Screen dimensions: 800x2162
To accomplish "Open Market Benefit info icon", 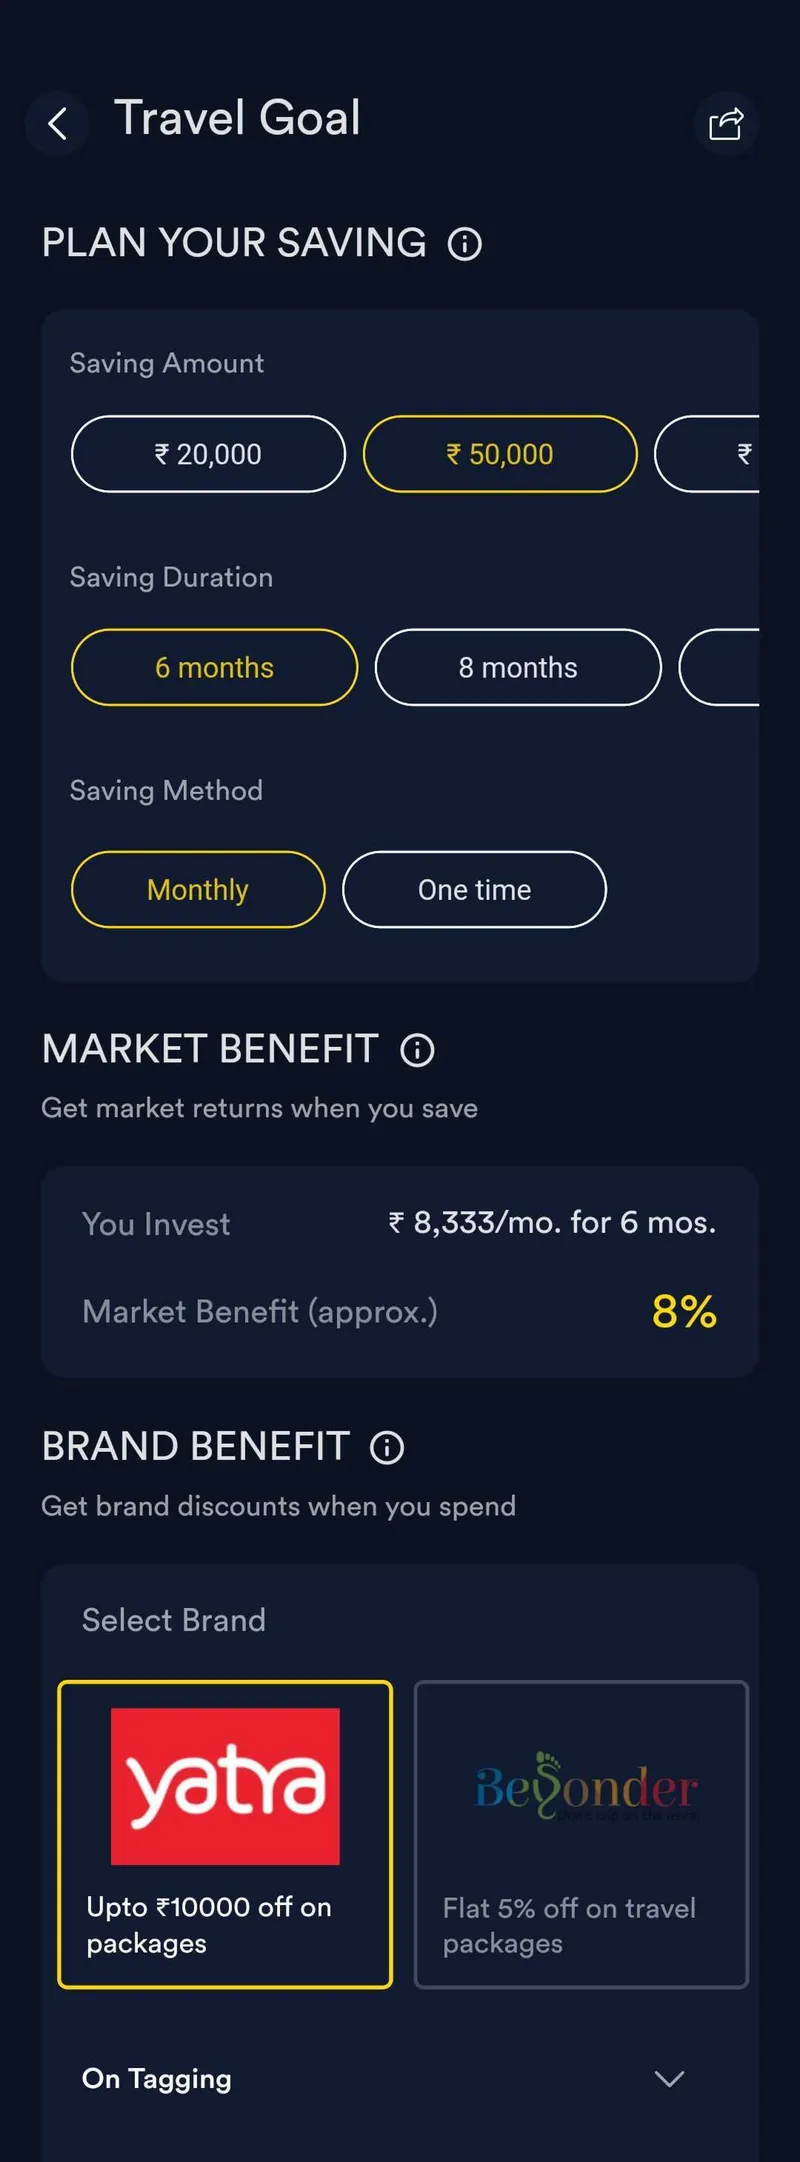I will [x=417, y=1050].
